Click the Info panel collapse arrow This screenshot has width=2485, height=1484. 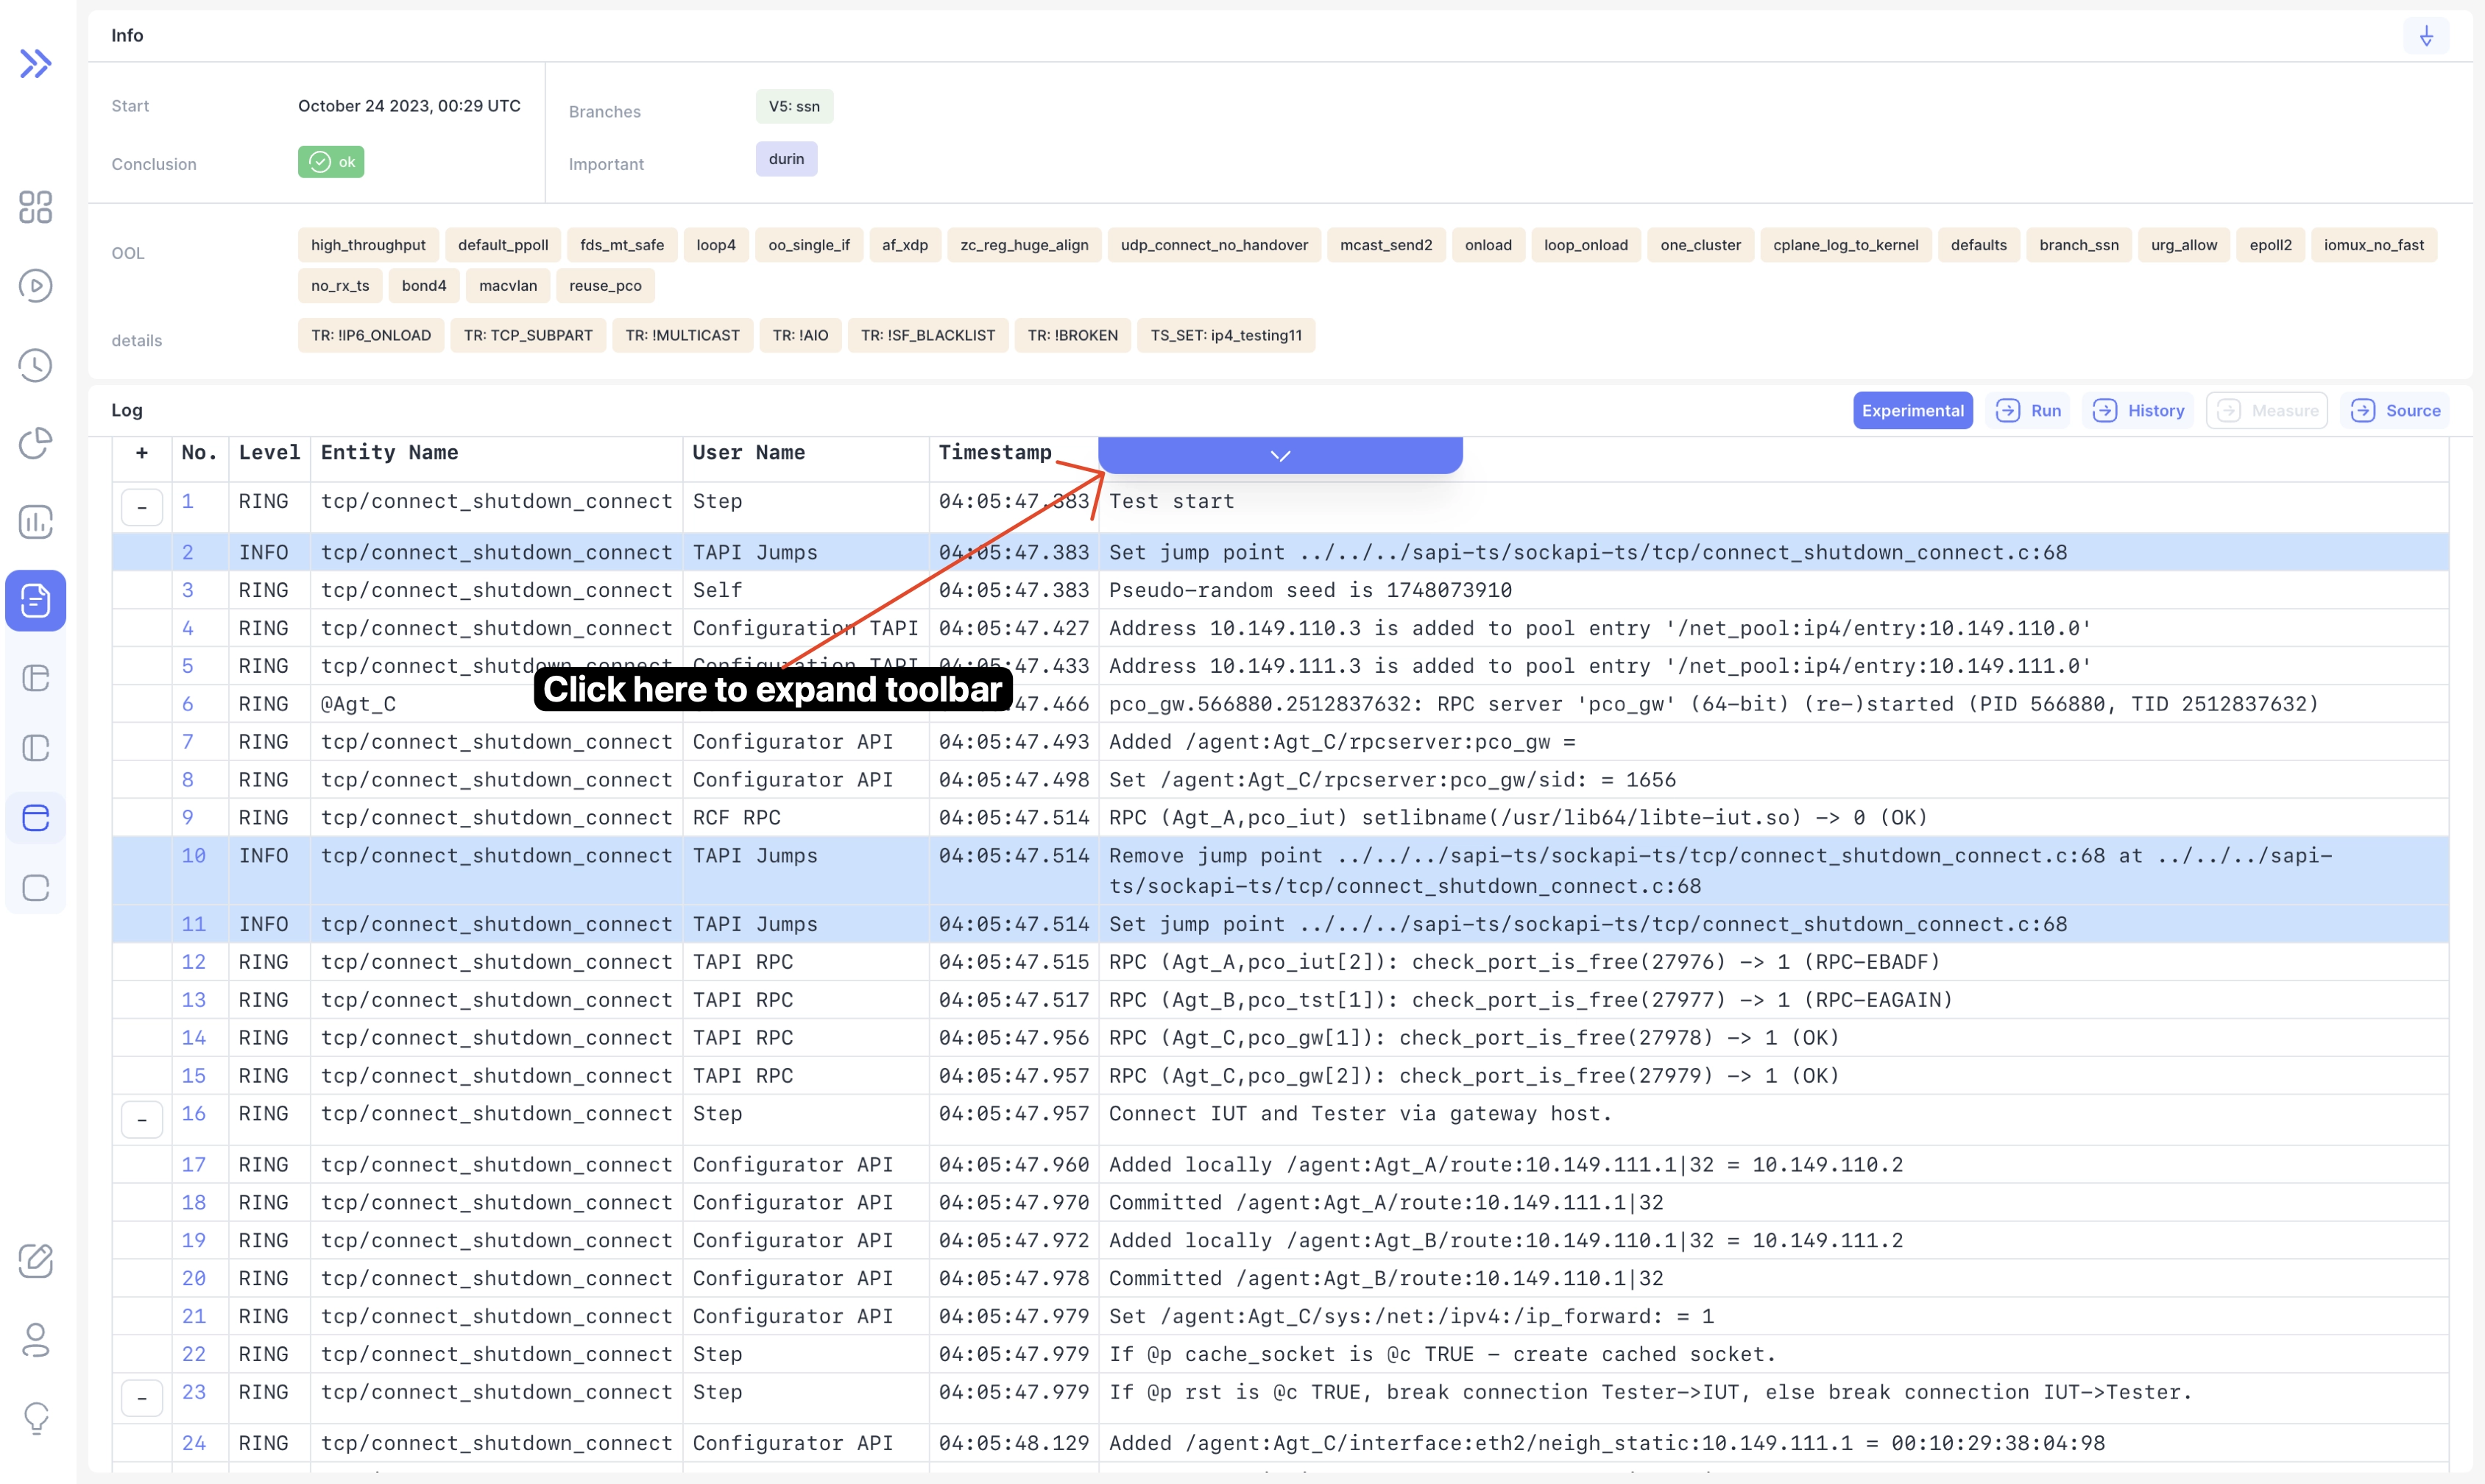[x=2426, y=36]
